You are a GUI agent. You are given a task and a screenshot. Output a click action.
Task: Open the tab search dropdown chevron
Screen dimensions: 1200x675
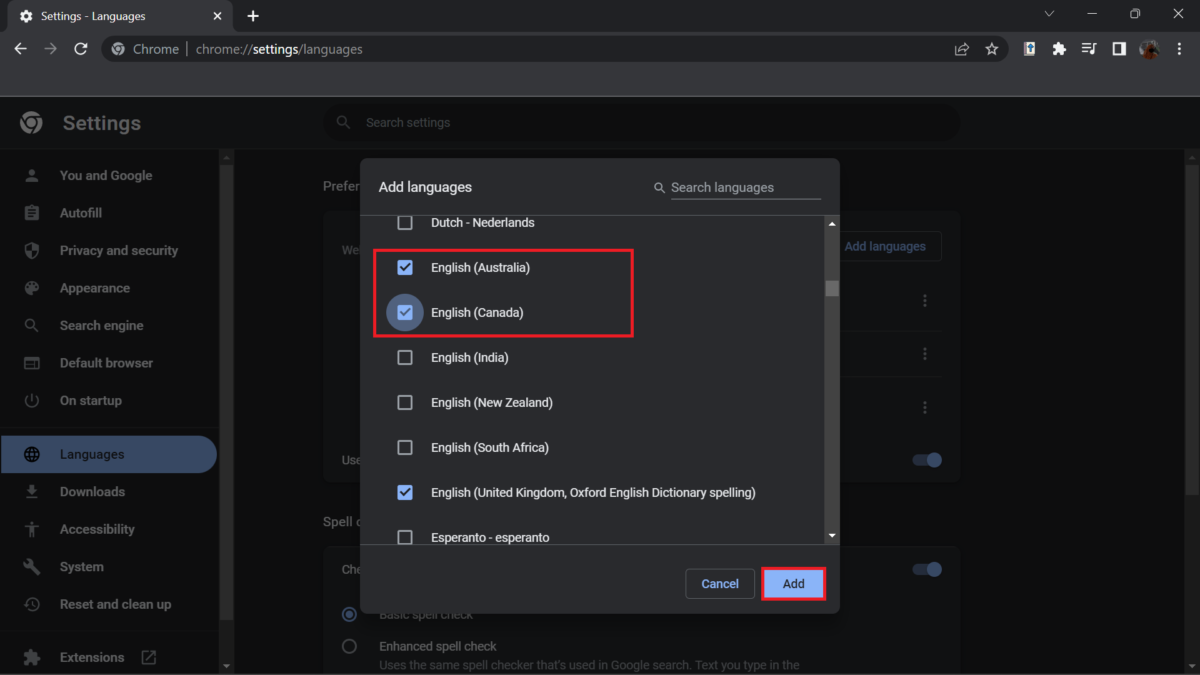click(1049, 14)
